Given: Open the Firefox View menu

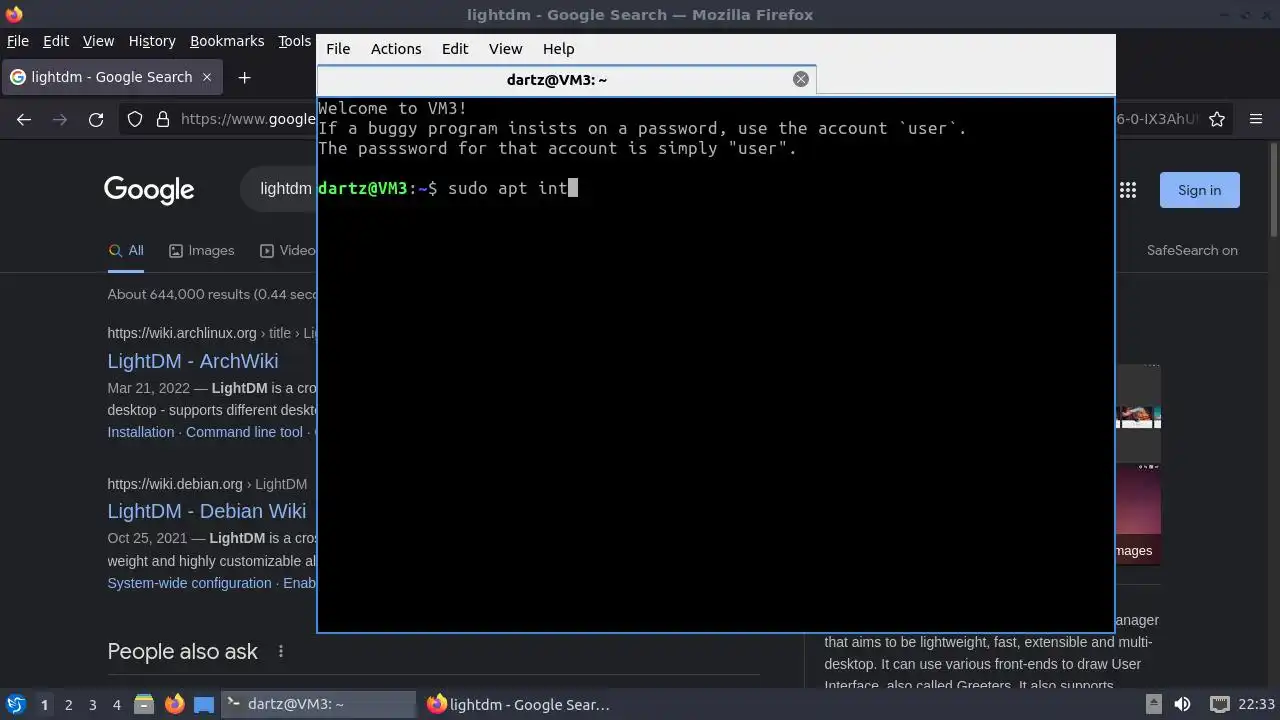Looking at the screenshot, I should (x=98, y=41).
